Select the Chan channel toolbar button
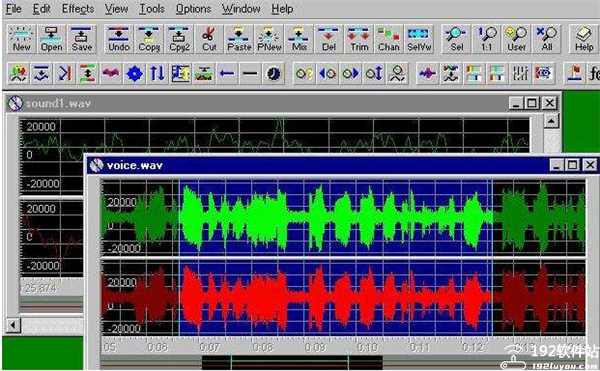The width and height of the screenshot is (600, 371). click(389, 39)
